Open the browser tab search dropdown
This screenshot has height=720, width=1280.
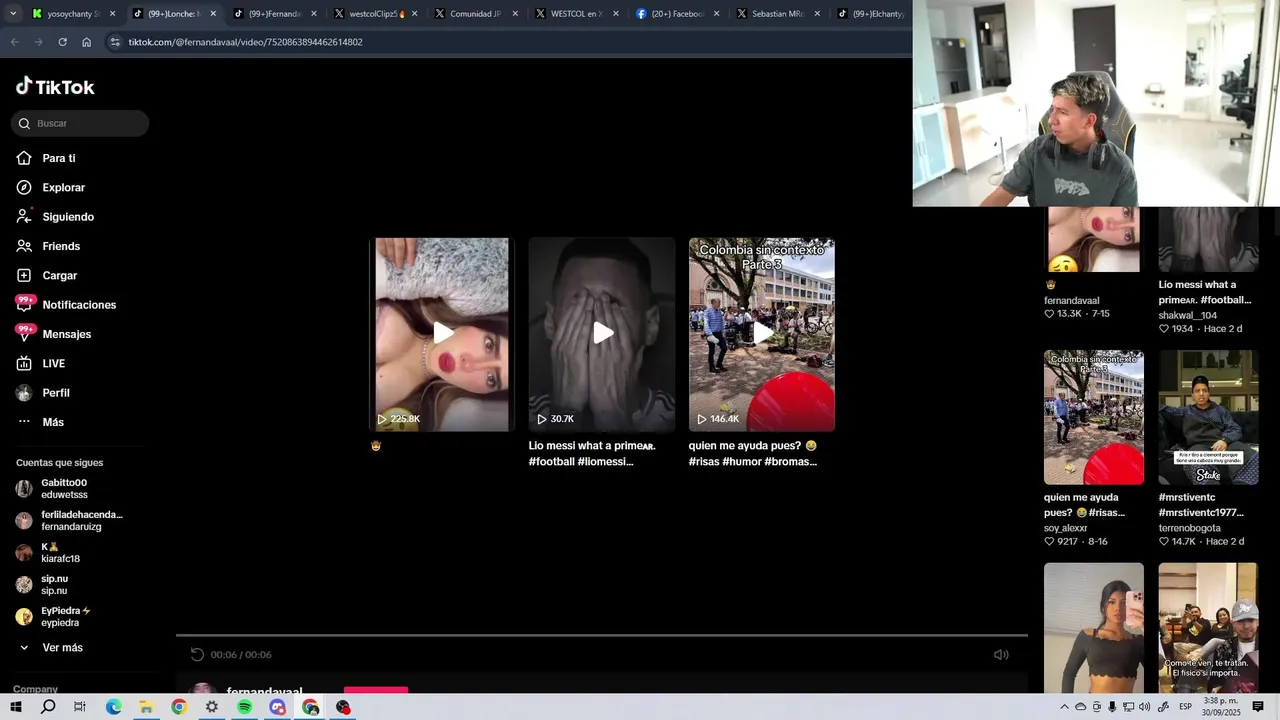tap(13, 14)
